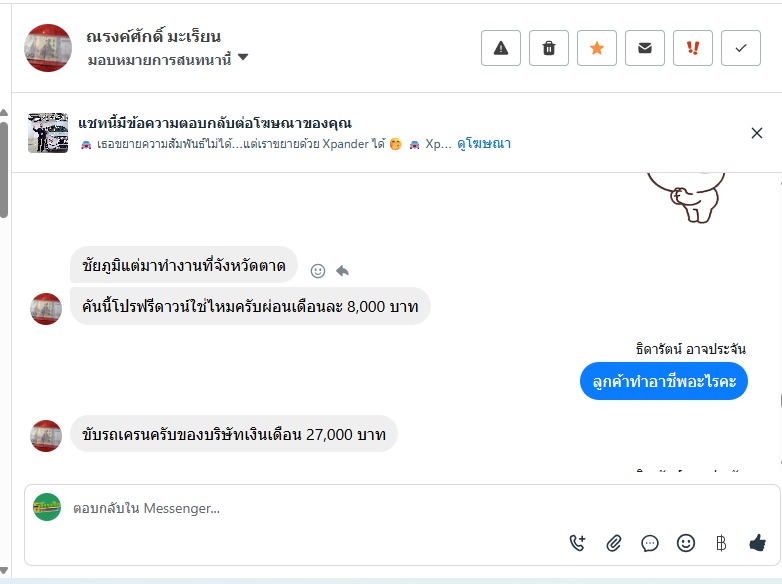This screenshot has width=782, height=584.
Task: Open saved replies speech bubble icon
Action: pyautogui.click(x=650, y=543)
